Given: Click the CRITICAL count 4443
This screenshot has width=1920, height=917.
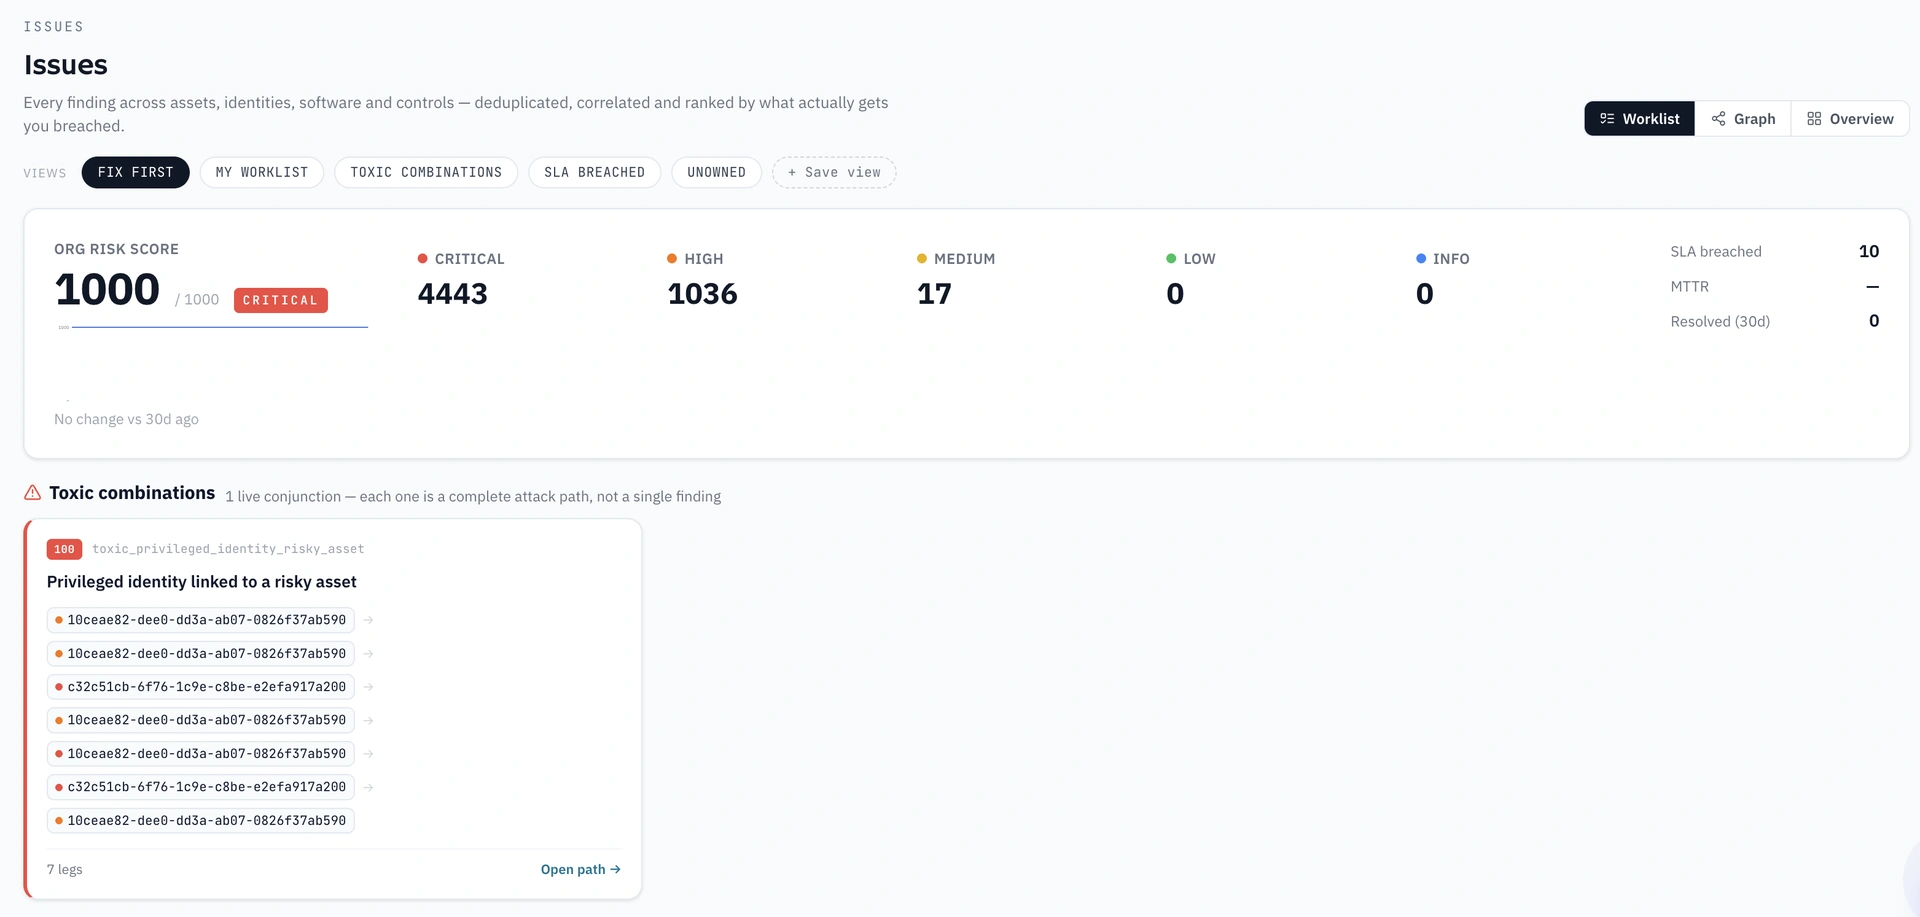Looking at the screenshot, I should 453,294.
